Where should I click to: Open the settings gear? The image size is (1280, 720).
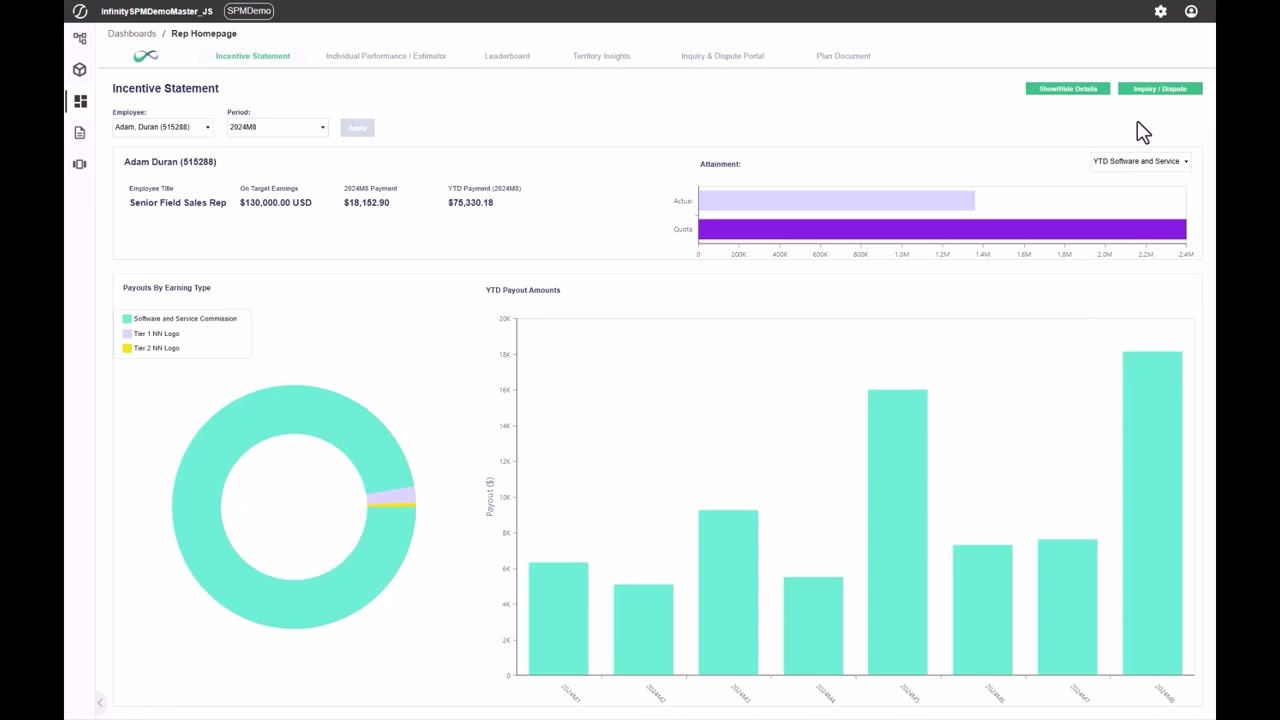[1160, 11]
